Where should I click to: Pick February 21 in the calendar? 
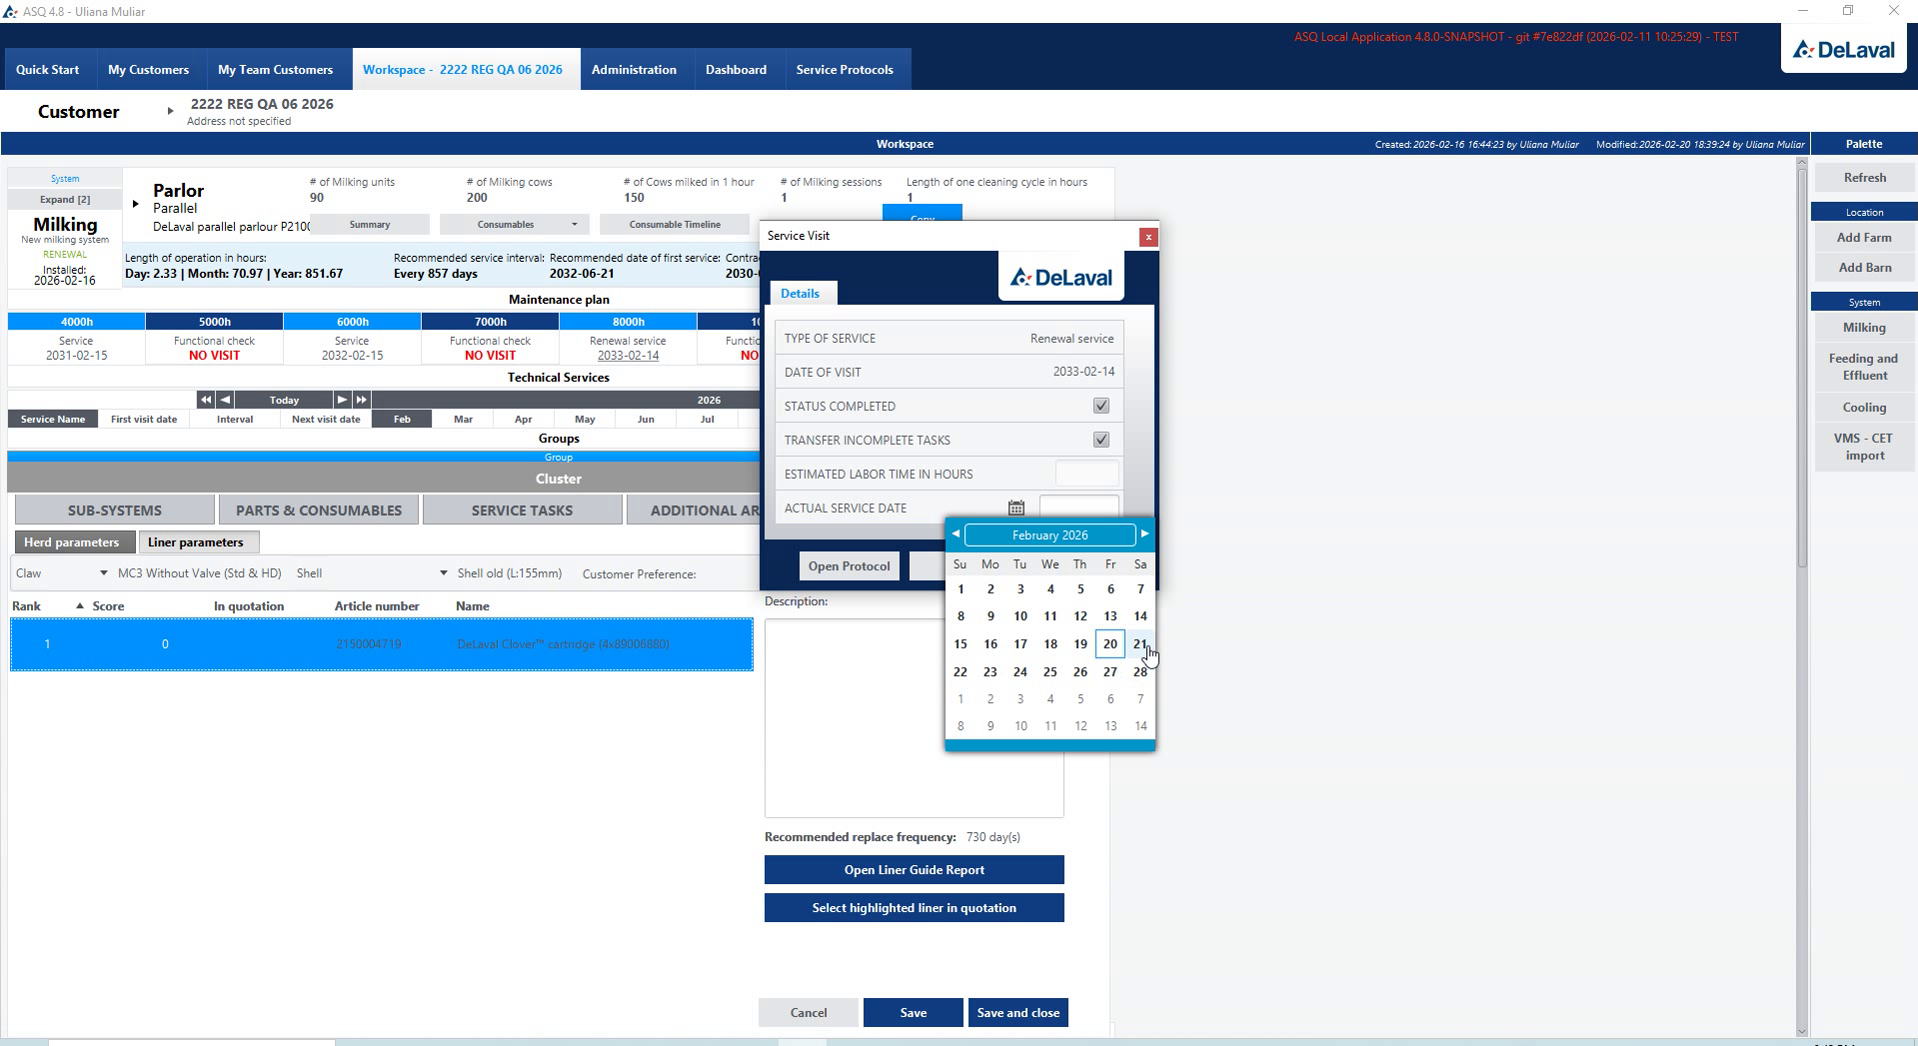click(1140, 644)
